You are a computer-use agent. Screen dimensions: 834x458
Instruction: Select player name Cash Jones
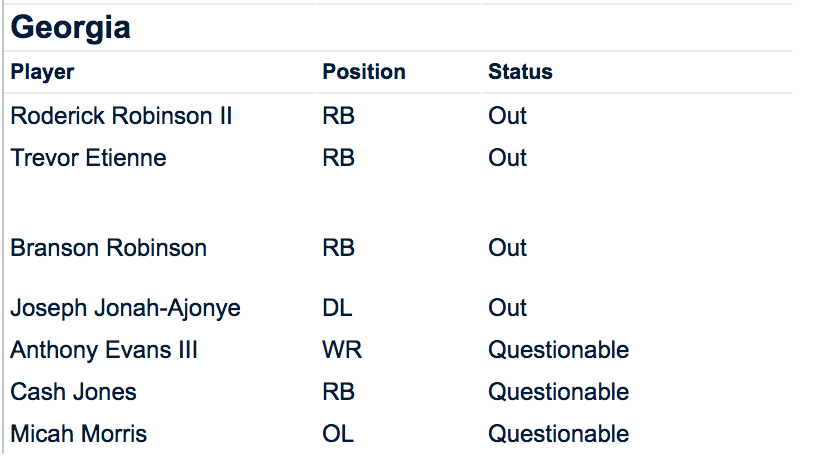[x=73, y=392]
